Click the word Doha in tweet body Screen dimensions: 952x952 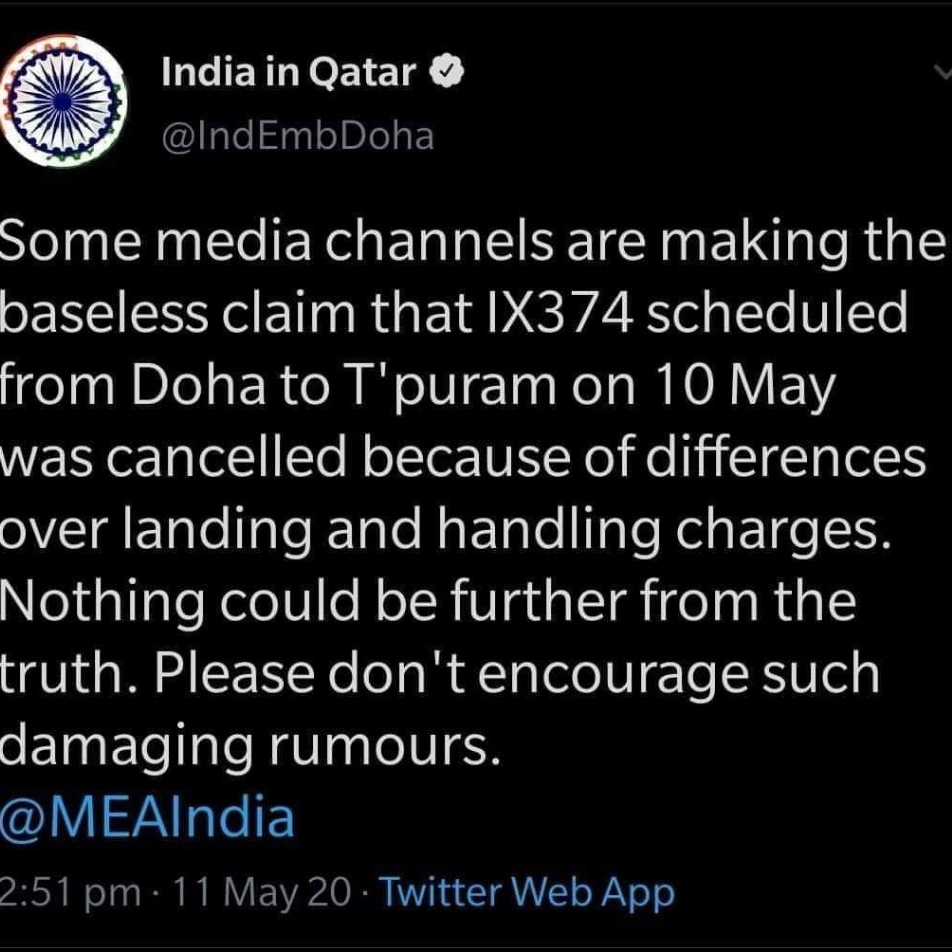(199, 386)
